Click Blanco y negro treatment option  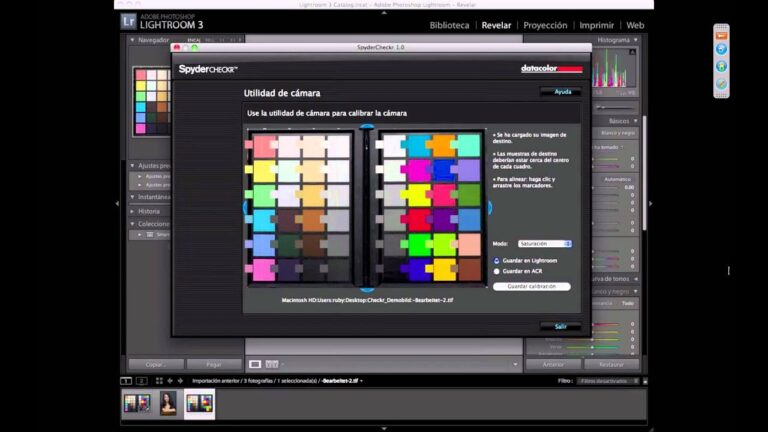618,133
